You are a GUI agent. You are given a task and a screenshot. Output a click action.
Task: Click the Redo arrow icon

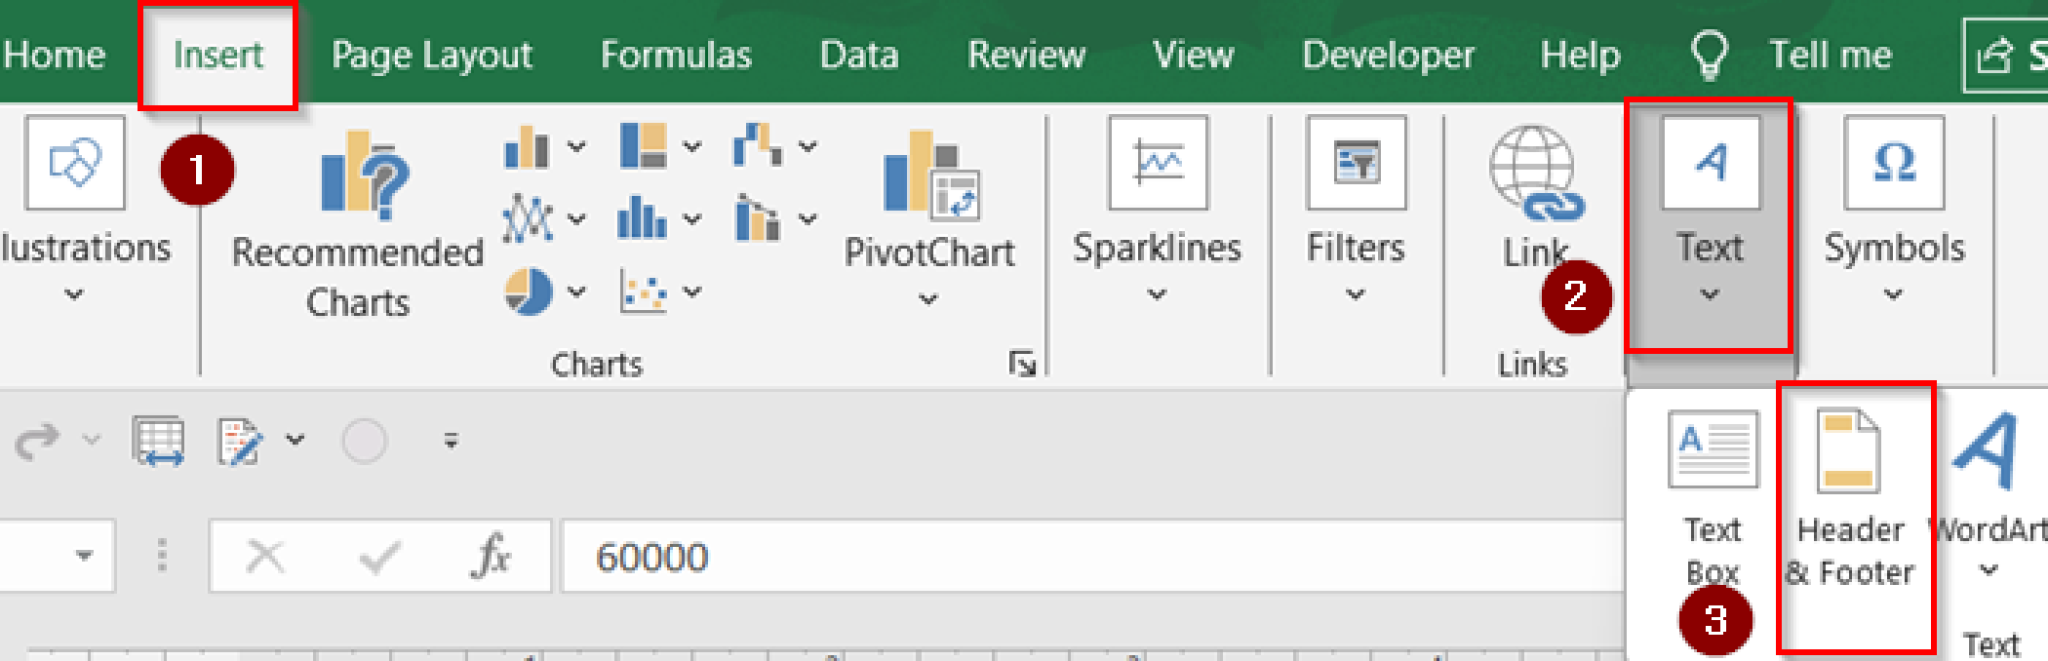click(x=38, y=441)
